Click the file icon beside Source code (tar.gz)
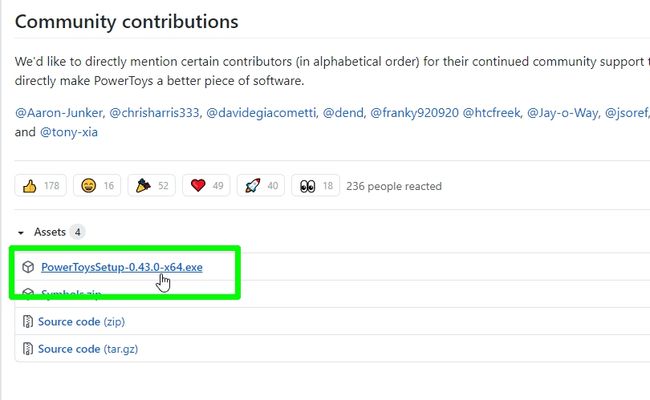This screenshot has width=650, height=400. click(27, 349)
